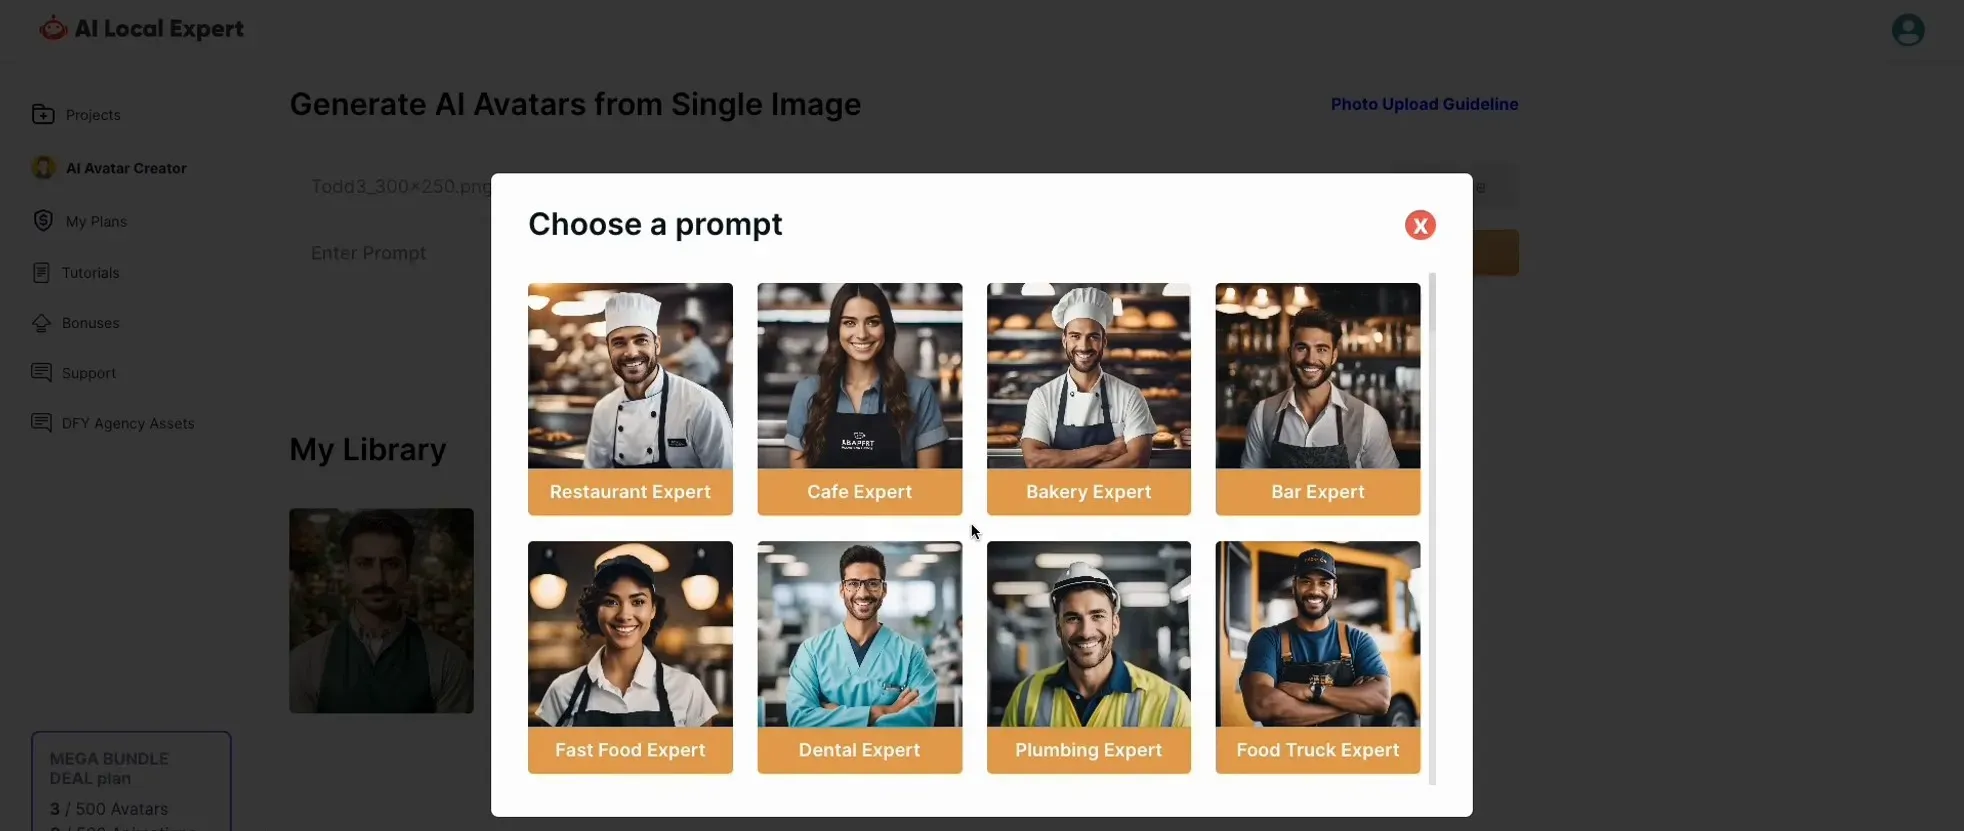The height and width of the screenshot is (831, 1964).
Task: Choose the Food Truck Expert prompt
Action: click(x=1317, y=657)
